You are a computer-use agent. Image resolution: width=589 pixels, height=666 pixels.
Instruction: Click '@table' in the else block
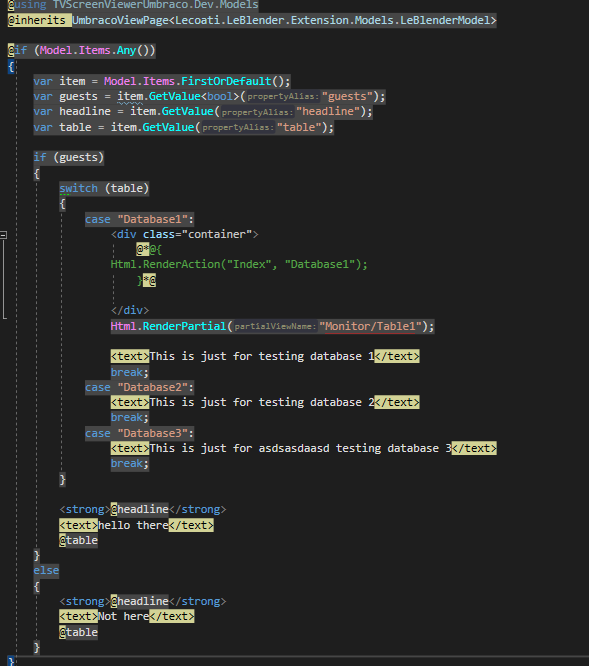tap(79, 632)
